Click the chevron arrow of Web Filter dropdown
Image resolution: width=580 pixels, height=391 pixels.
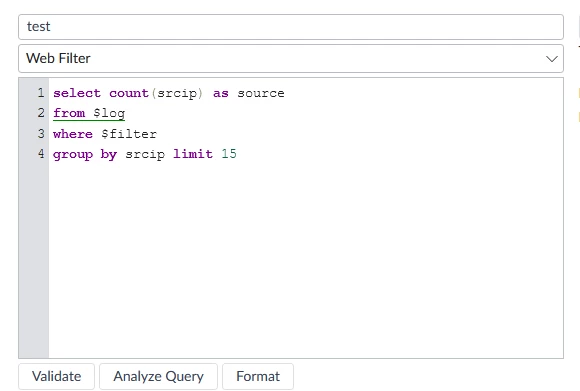(552, 59)
